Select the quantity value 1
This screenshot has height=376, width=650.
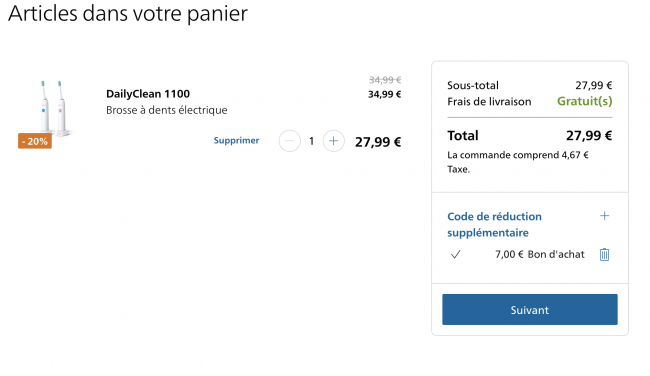(x=311, y=141)
